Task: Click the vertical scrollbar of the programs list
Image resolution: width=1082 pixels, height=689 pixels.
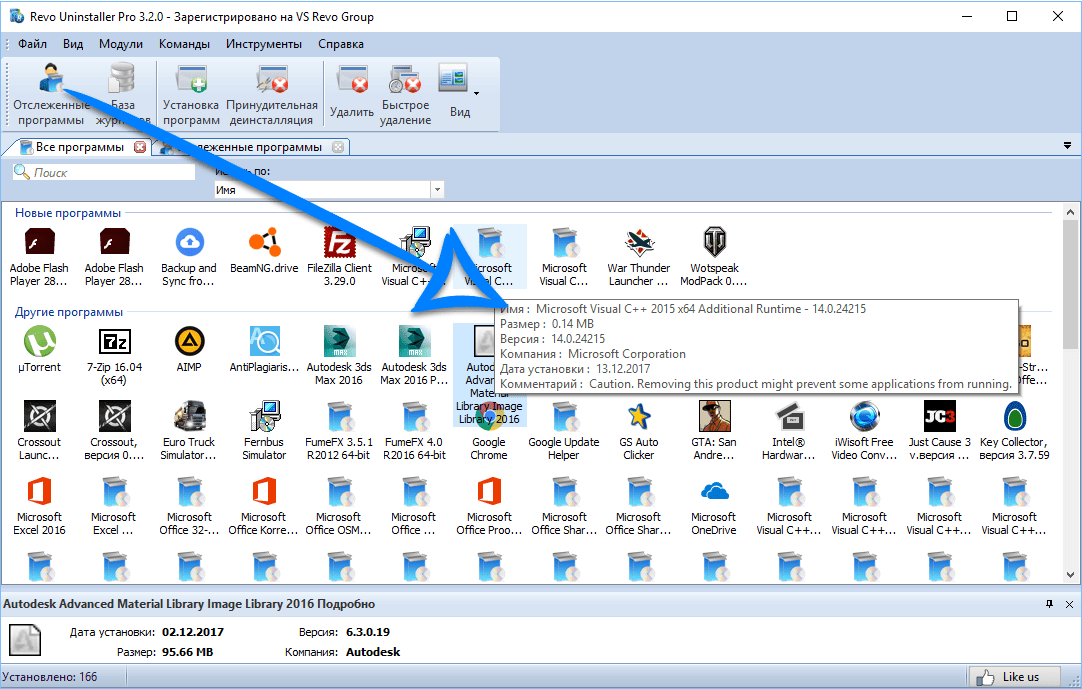Action: (x=1069, y=400)
